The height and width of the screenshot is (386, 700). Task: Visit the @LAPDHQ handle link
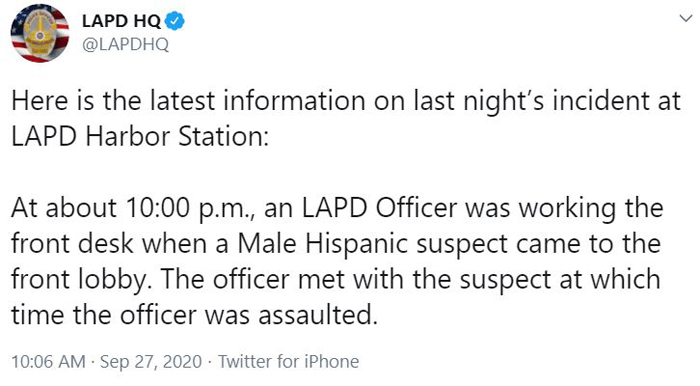click(125, 44)
